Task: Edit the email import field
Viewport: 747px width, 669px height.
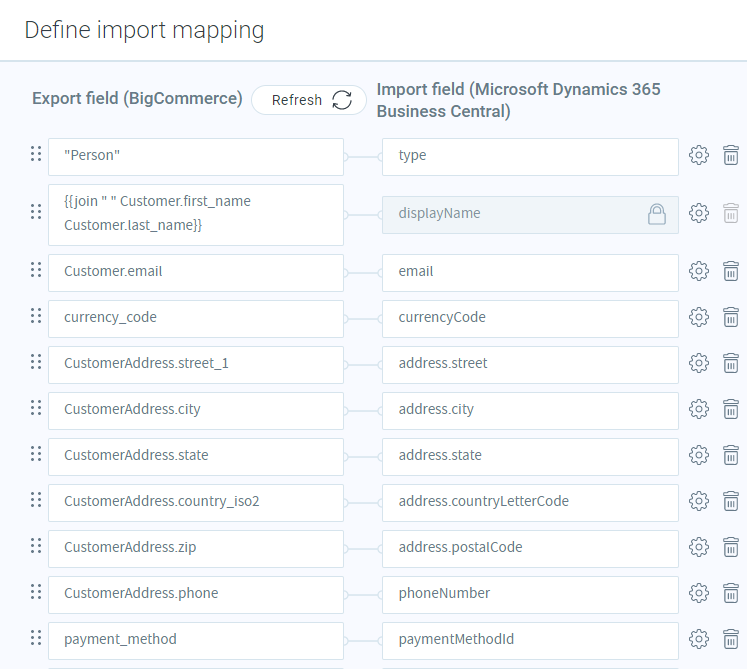Action: [530, 273]
